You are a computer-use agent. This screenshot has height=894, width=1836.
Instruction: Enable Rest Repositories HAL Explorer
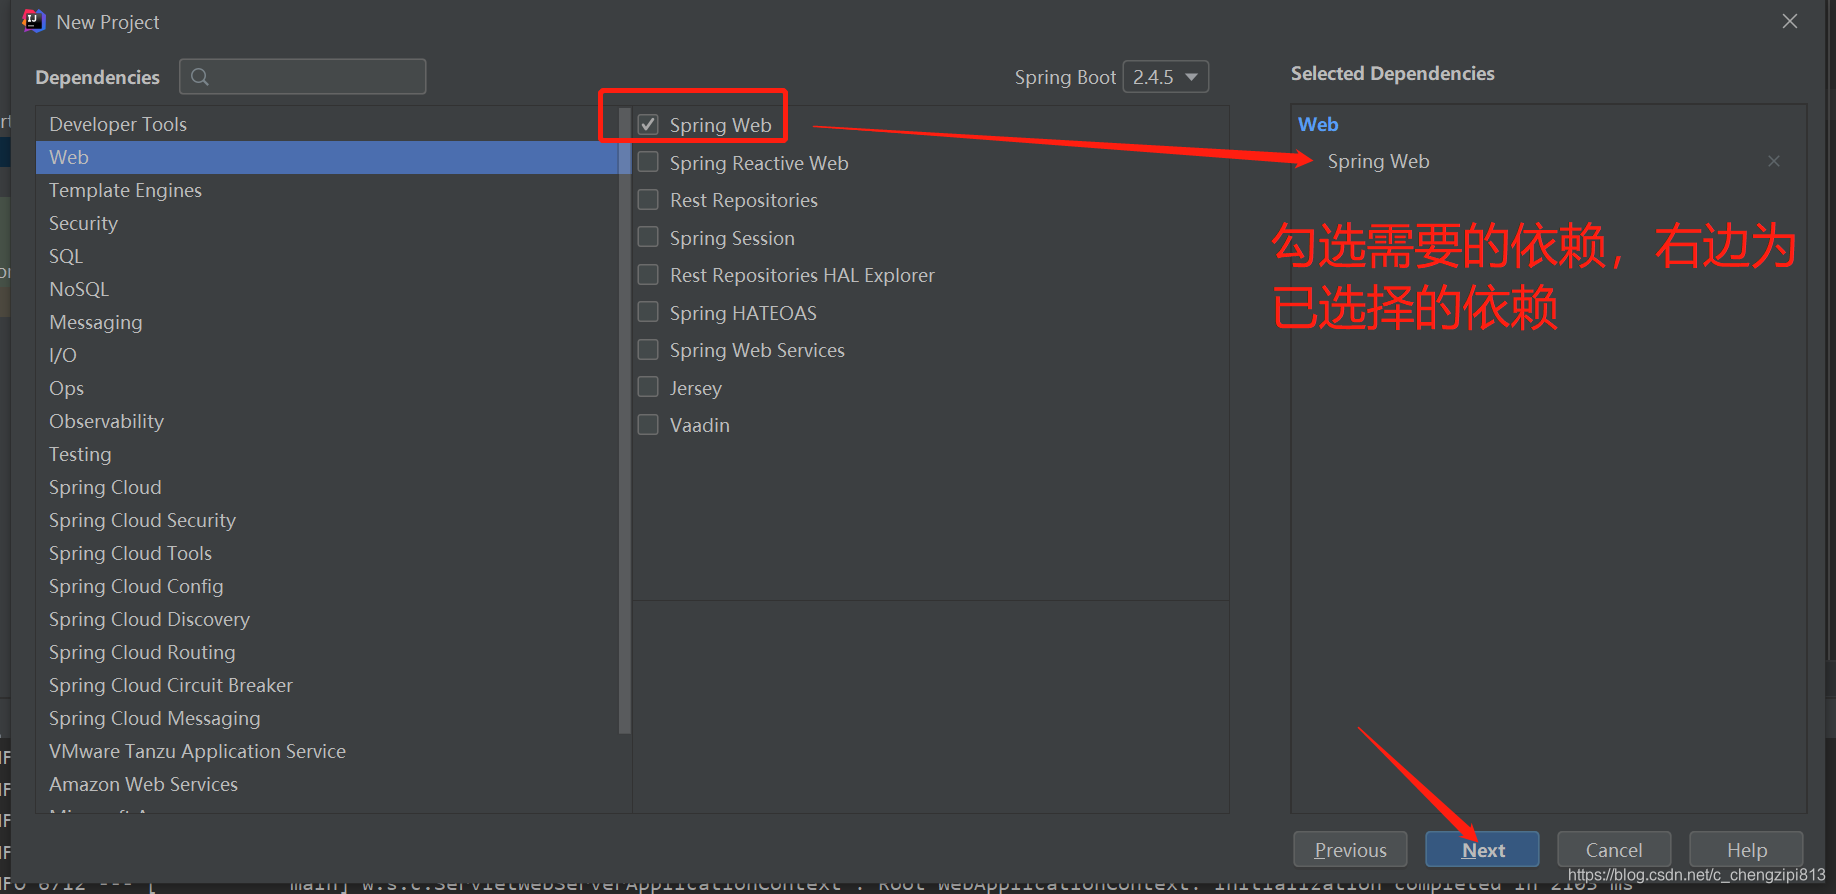(x=648, y=274)
